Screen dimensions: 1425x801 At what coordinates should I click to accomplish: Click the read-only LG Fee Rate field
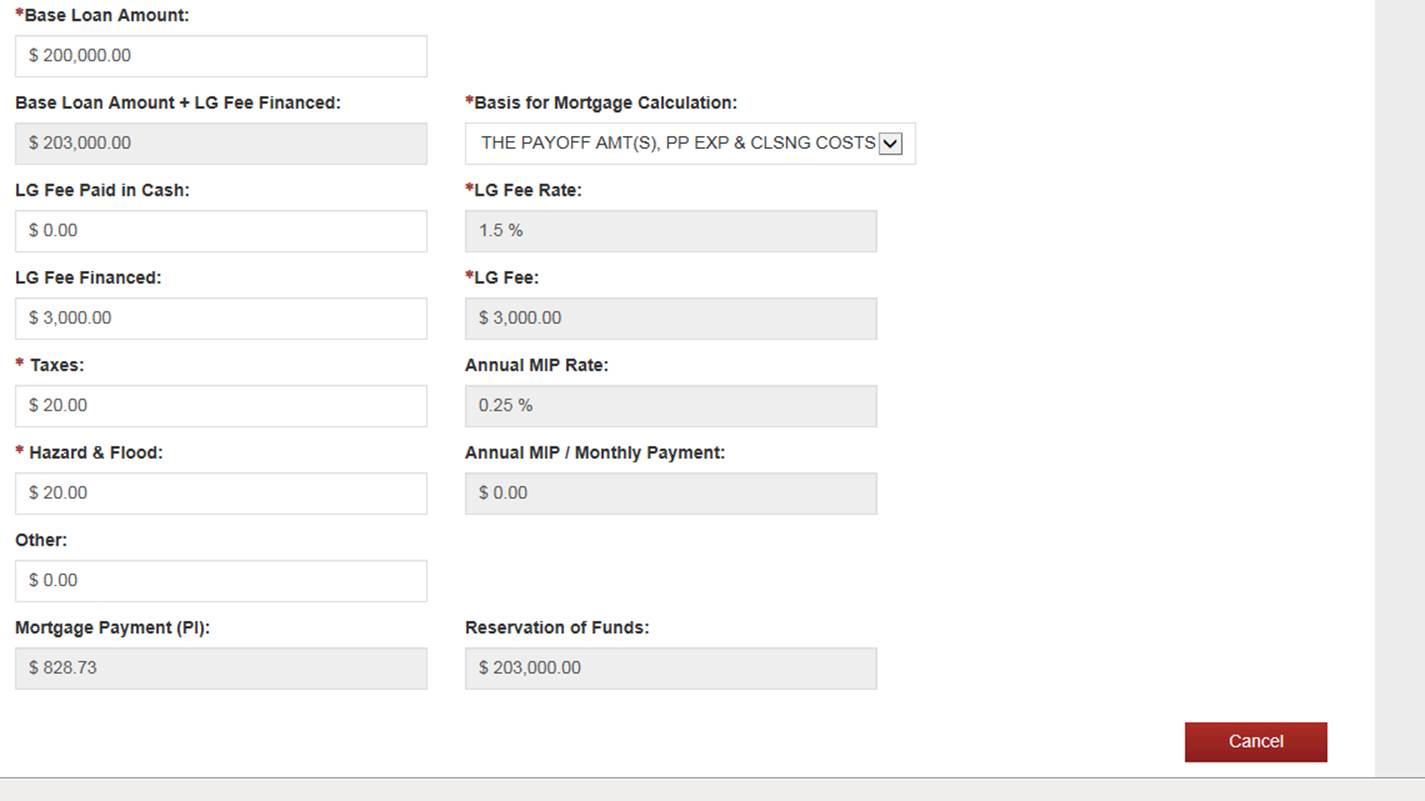[670, 231]
